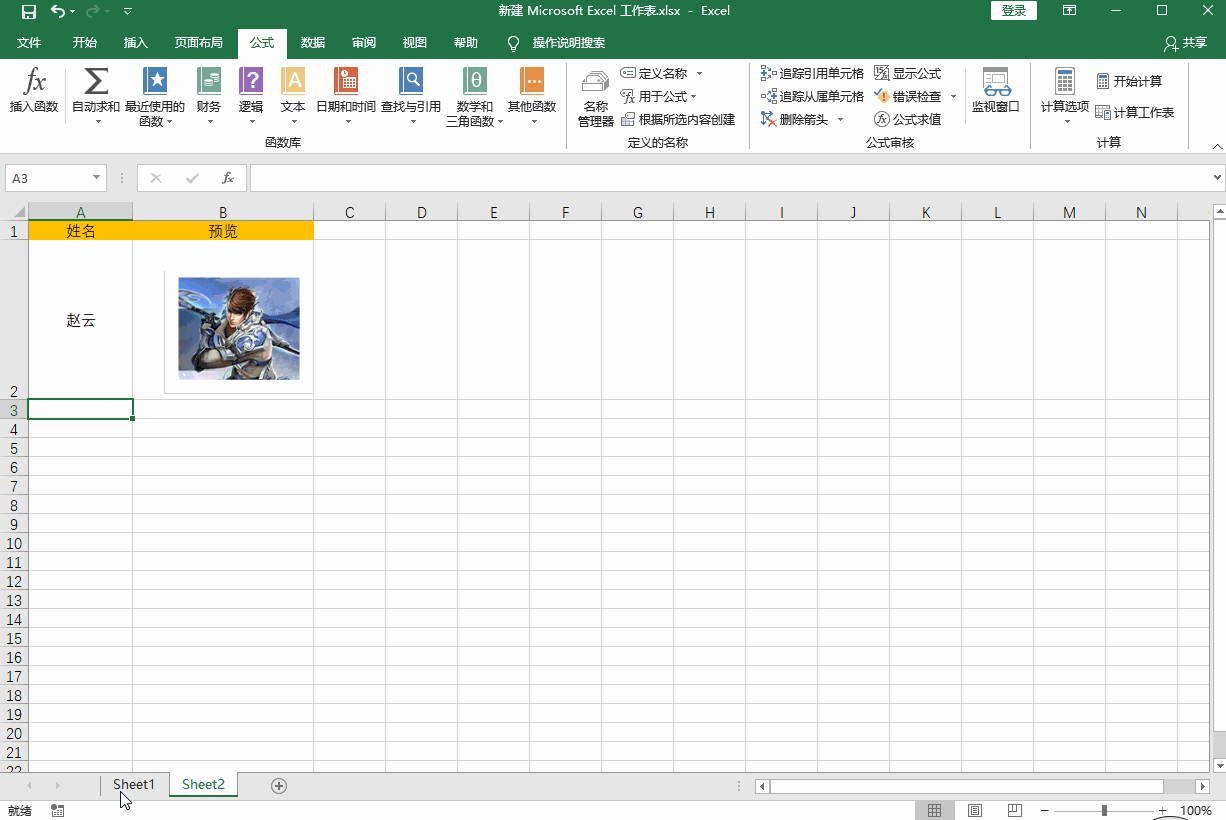Screen dimensions: 1226x820
Task: Open the Watch Window (监视窗口)
Action: 996,91
